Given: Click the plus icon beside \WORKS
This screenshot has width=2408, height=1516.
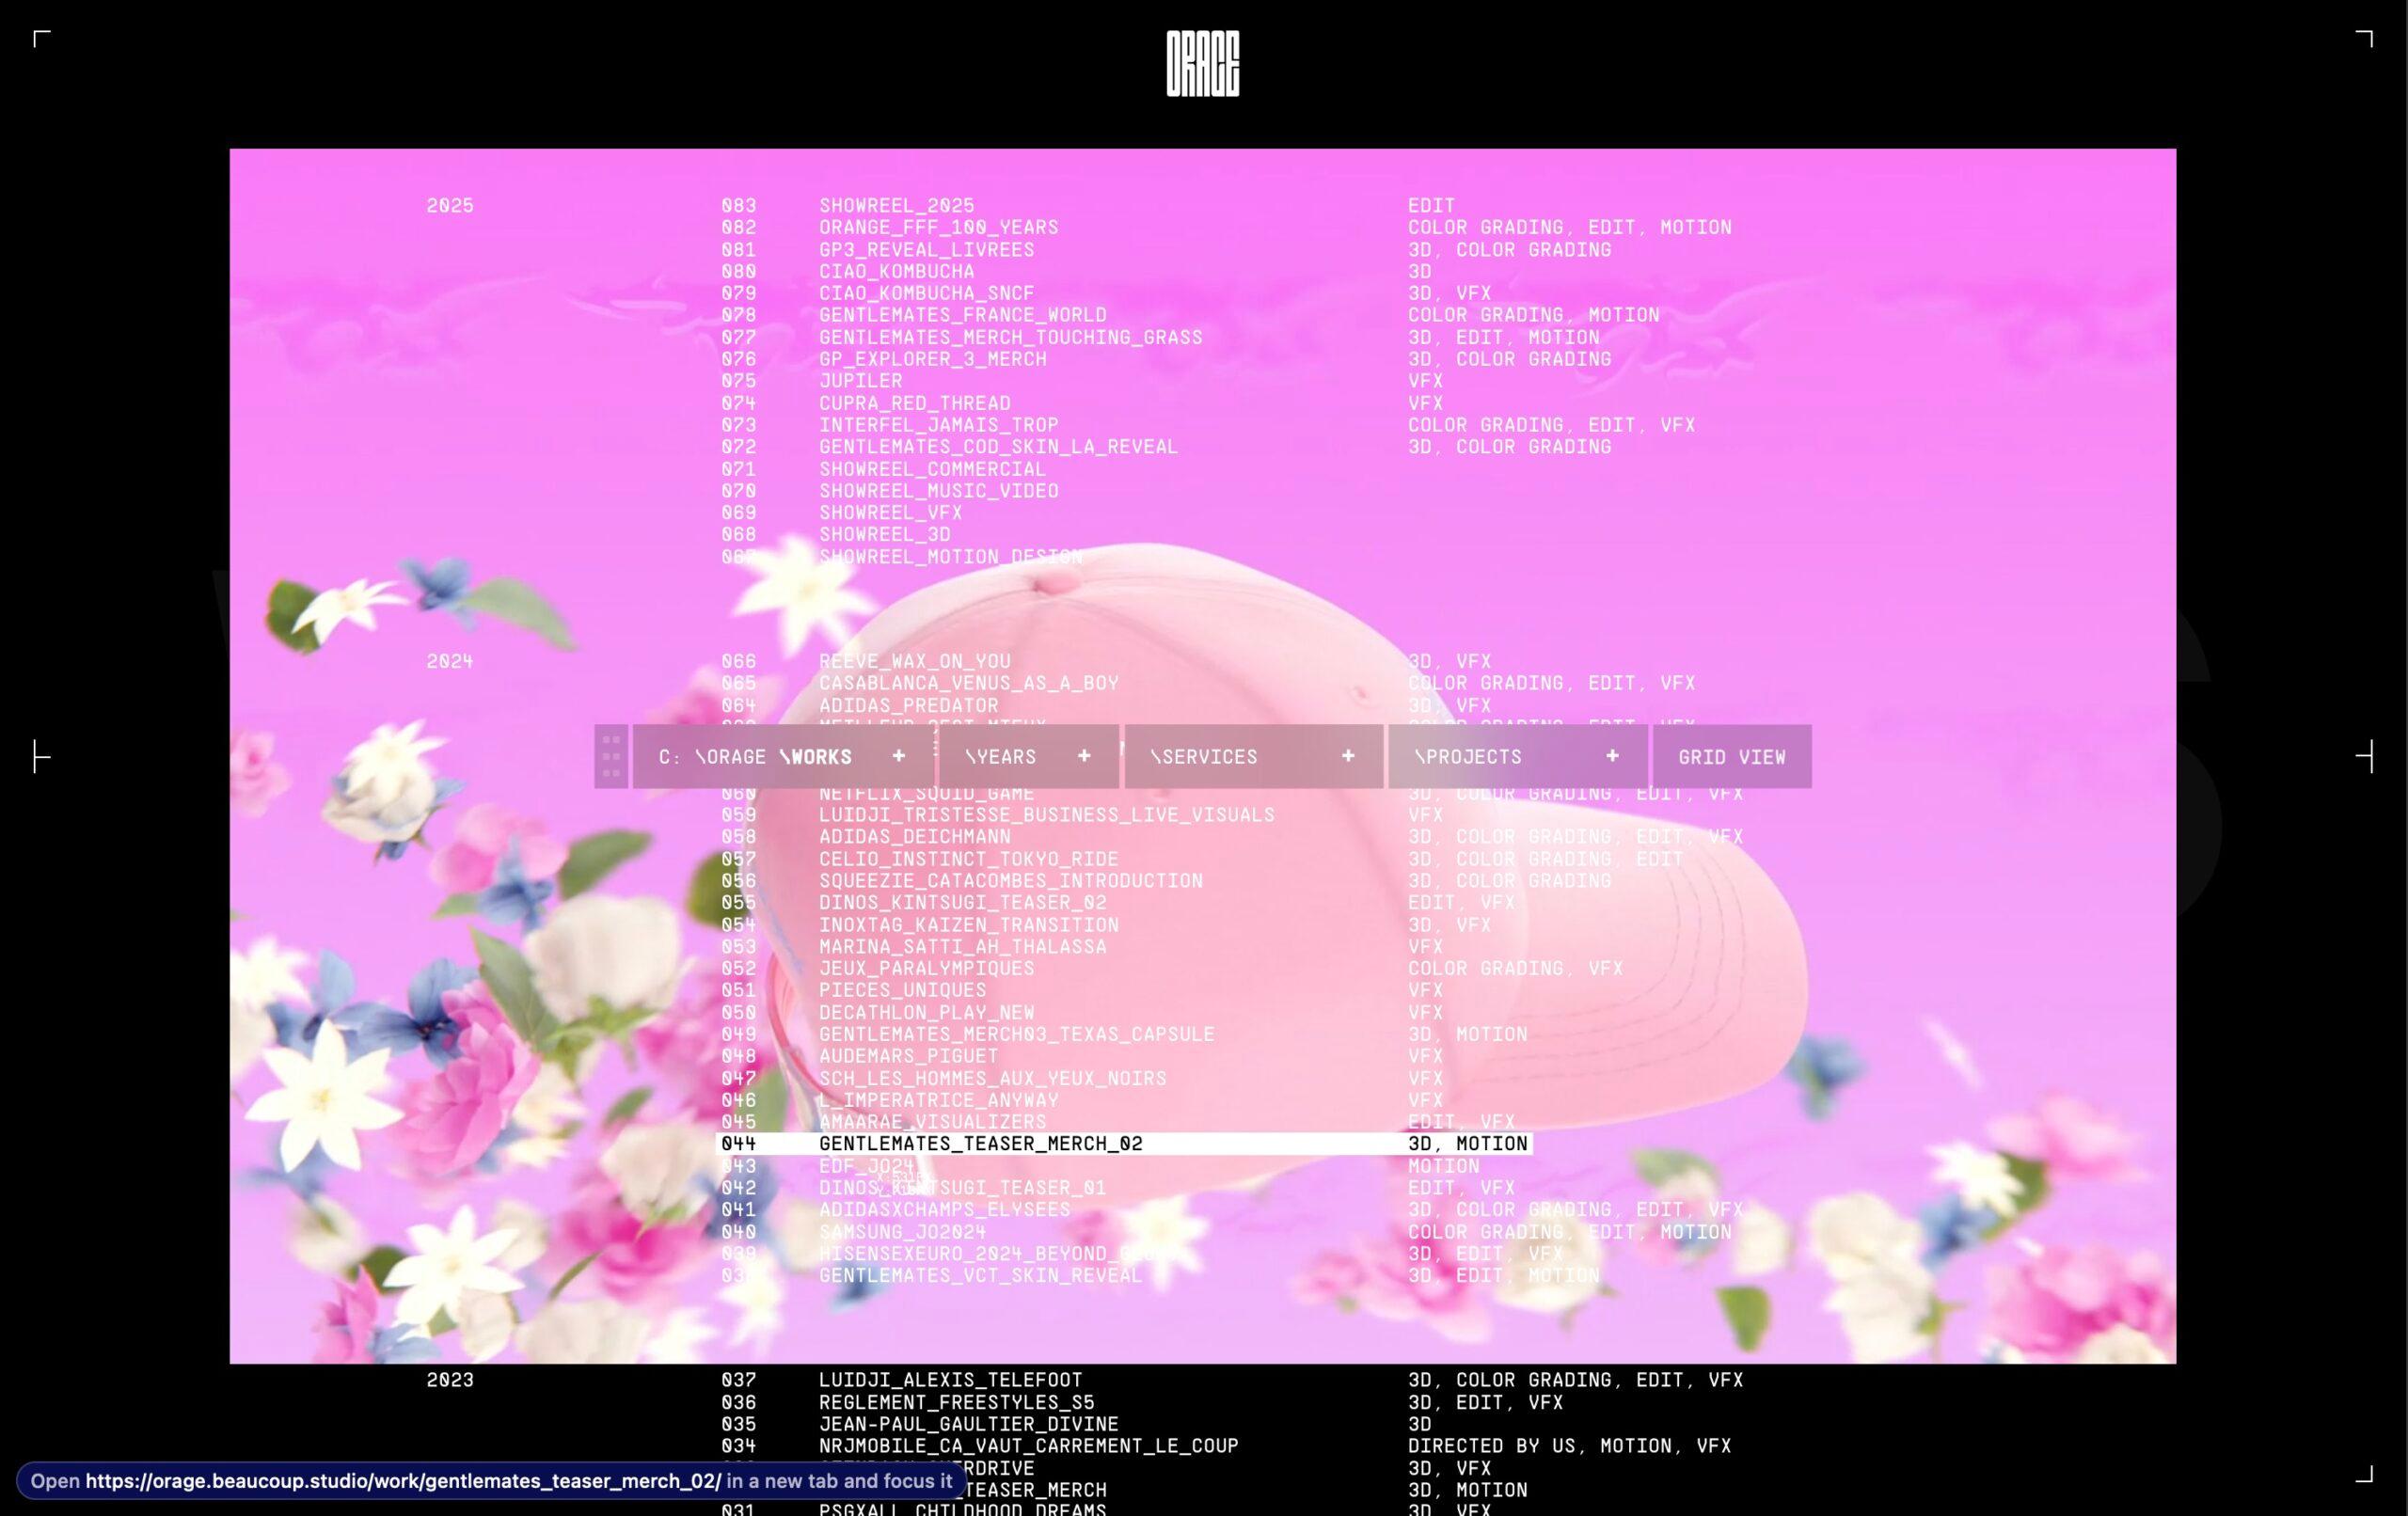Looking at the screenshot, I should pyautogui.click(x=898, y=756).
